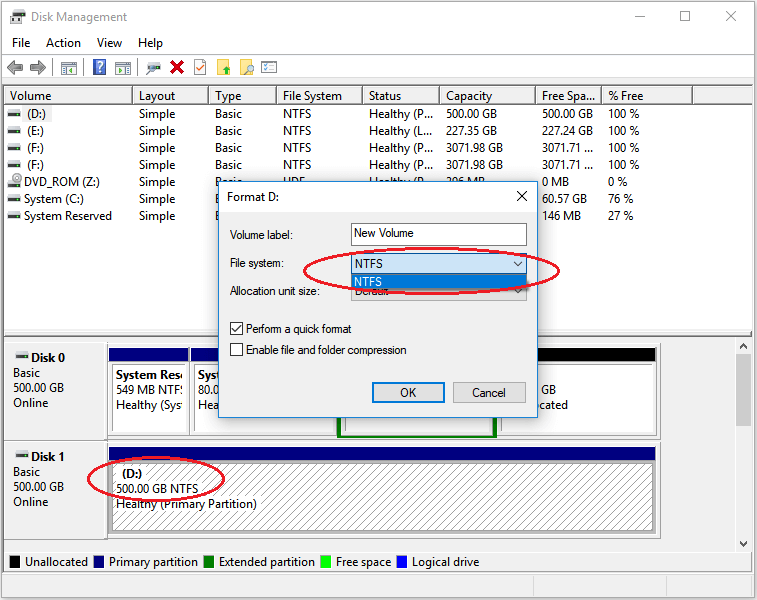Click in the Volume label text field
This screenshot has height=600, width=757.
pos(438,234)
